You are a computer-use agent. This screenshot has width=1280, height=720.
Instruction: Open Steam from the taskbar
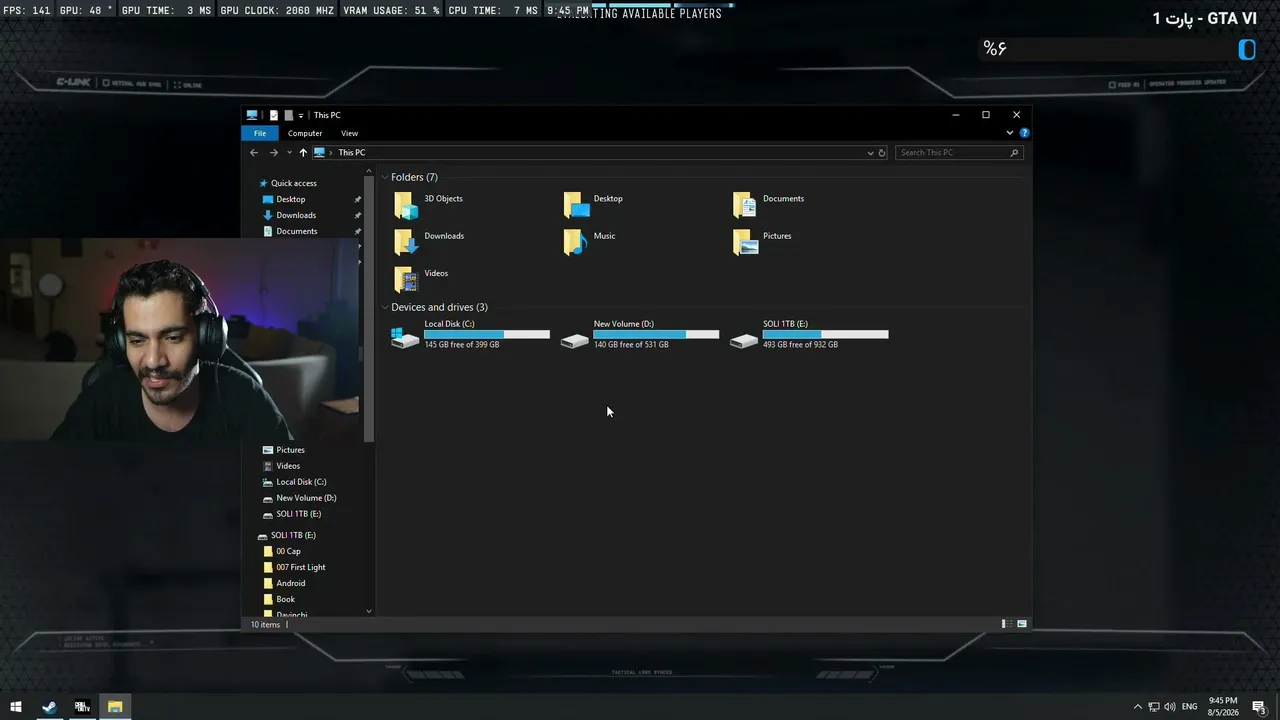coord(48,707)
